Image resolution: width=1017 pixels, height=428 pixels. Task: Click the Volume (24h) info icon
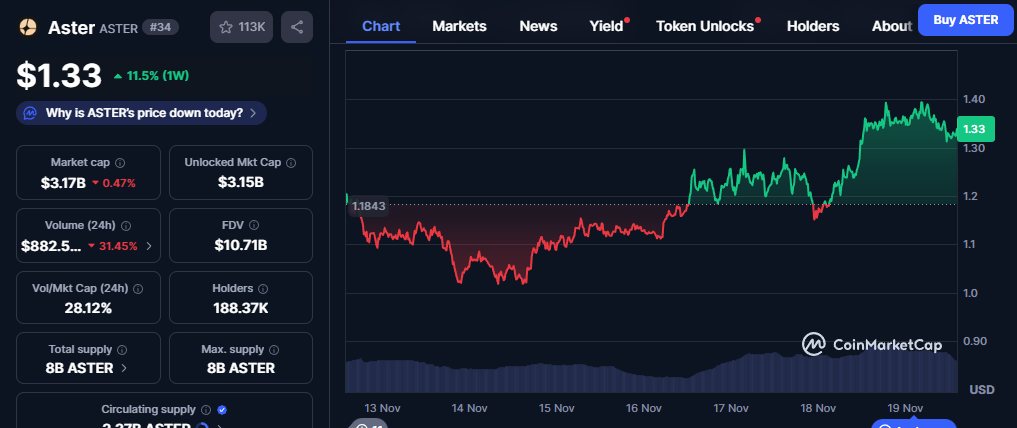[x=126, y=226]
